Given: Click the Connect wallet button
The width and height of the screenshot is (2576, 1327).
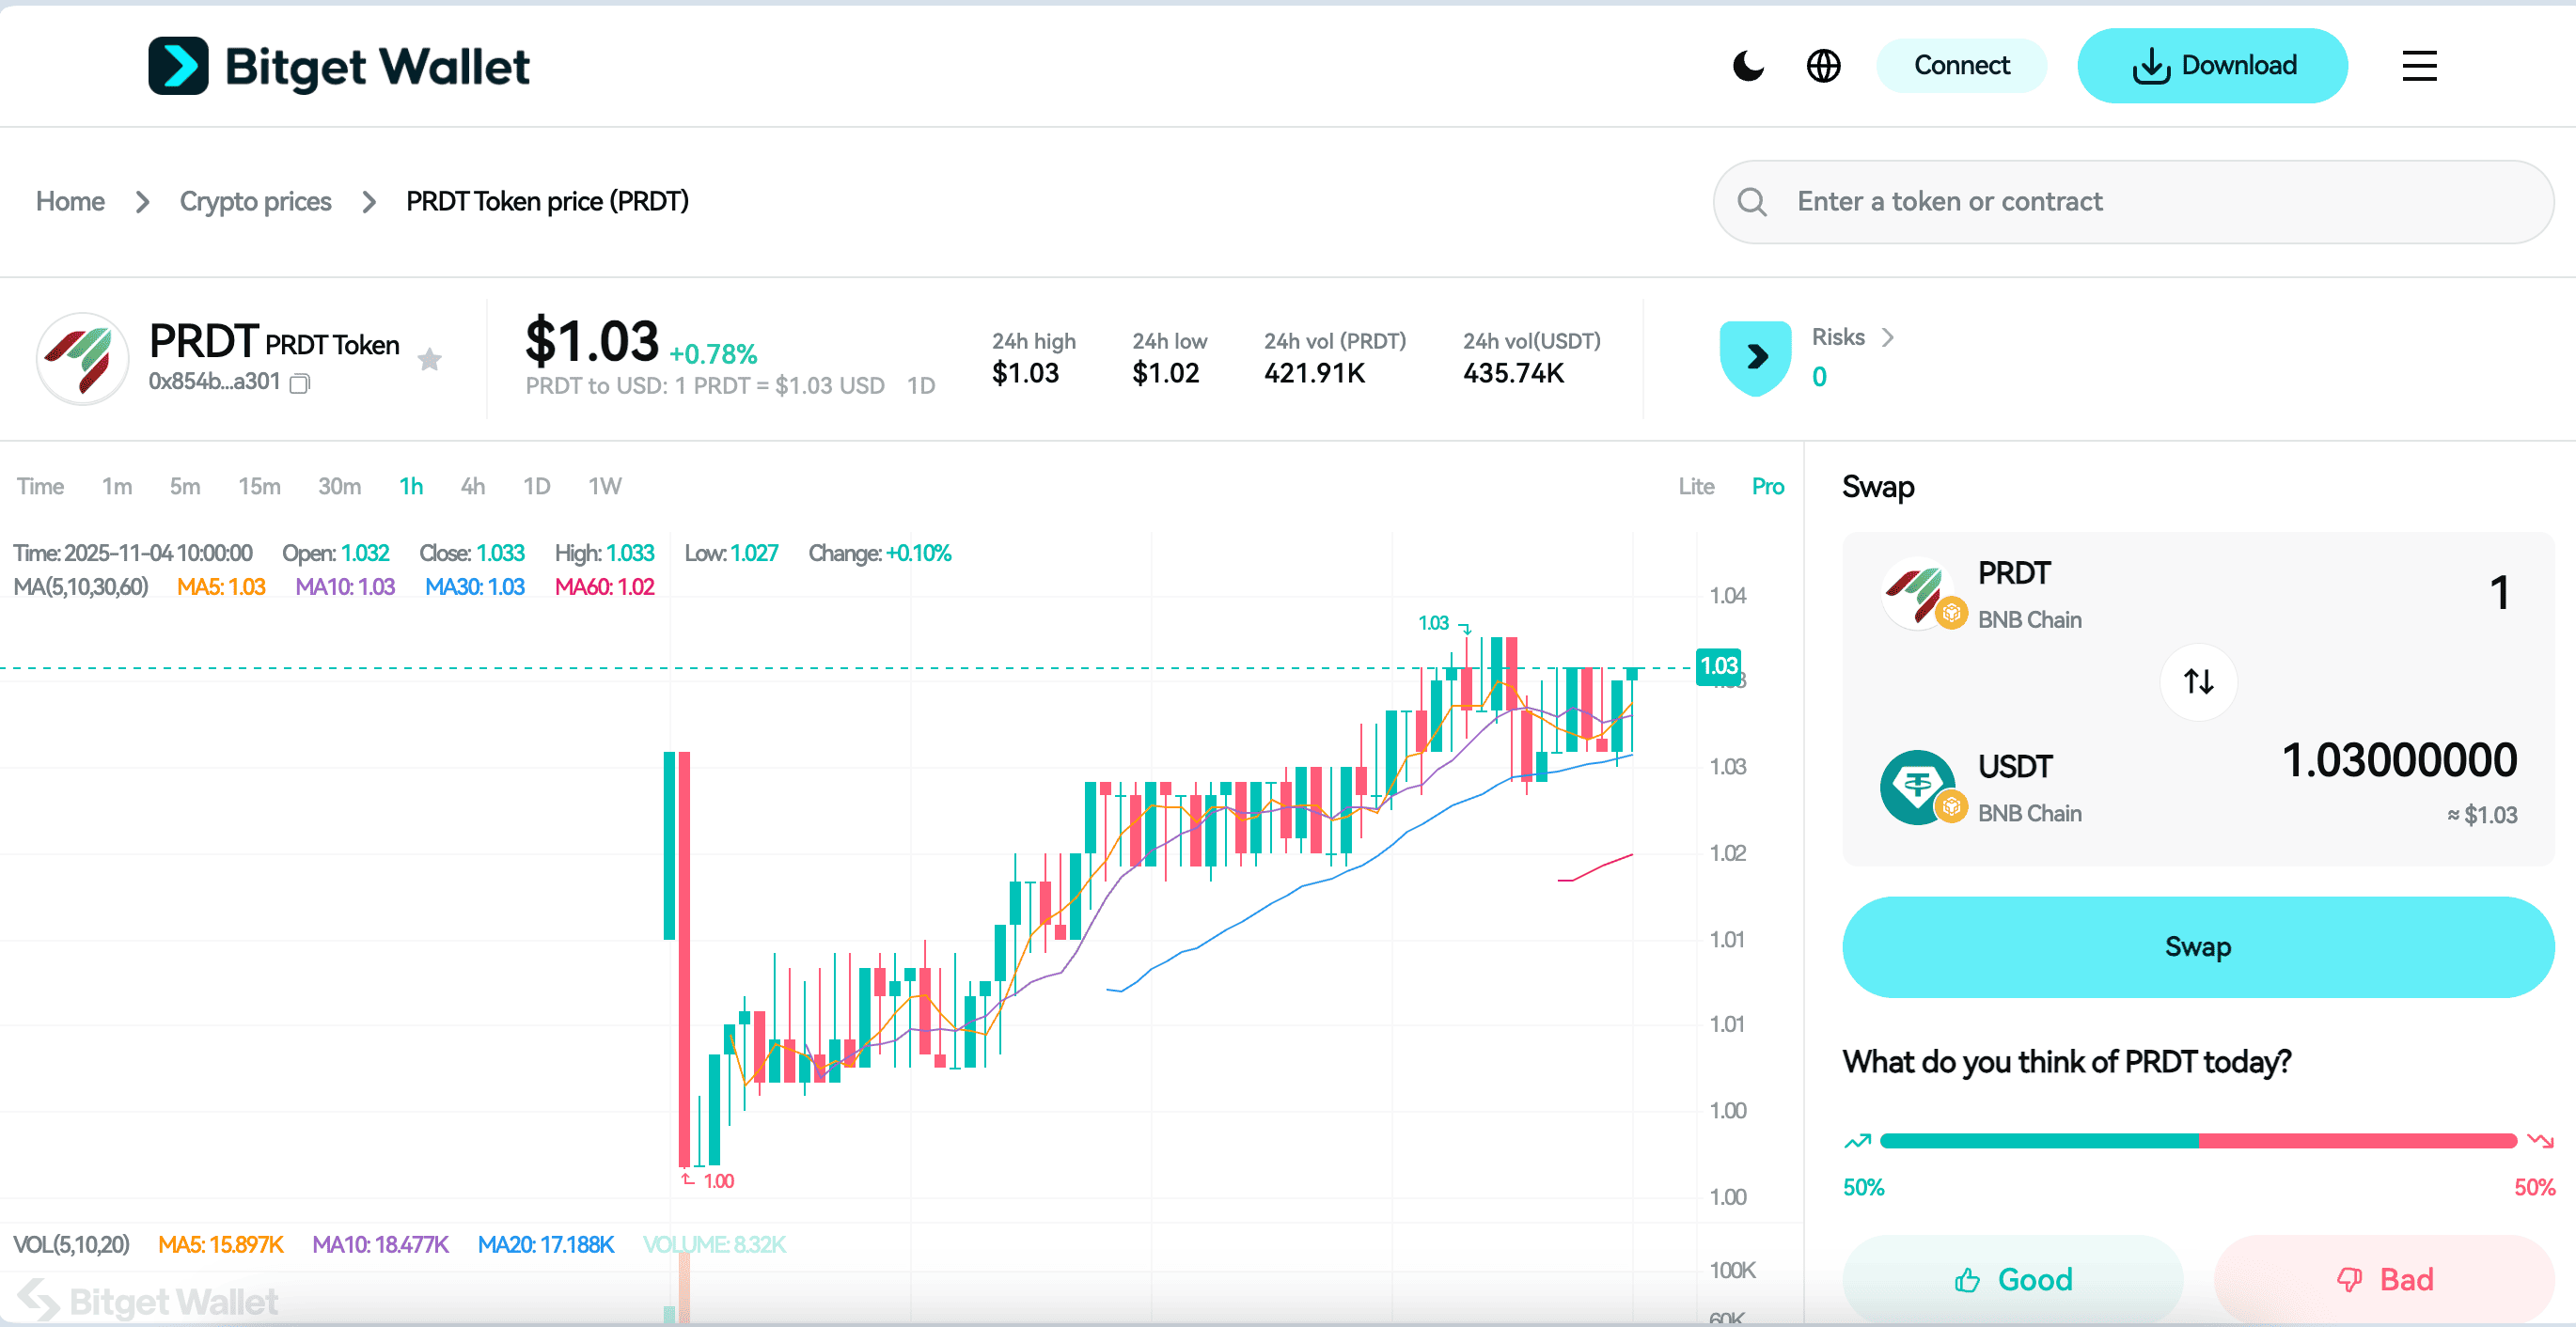Looking at the screenshot, I should click(1960, 65).
